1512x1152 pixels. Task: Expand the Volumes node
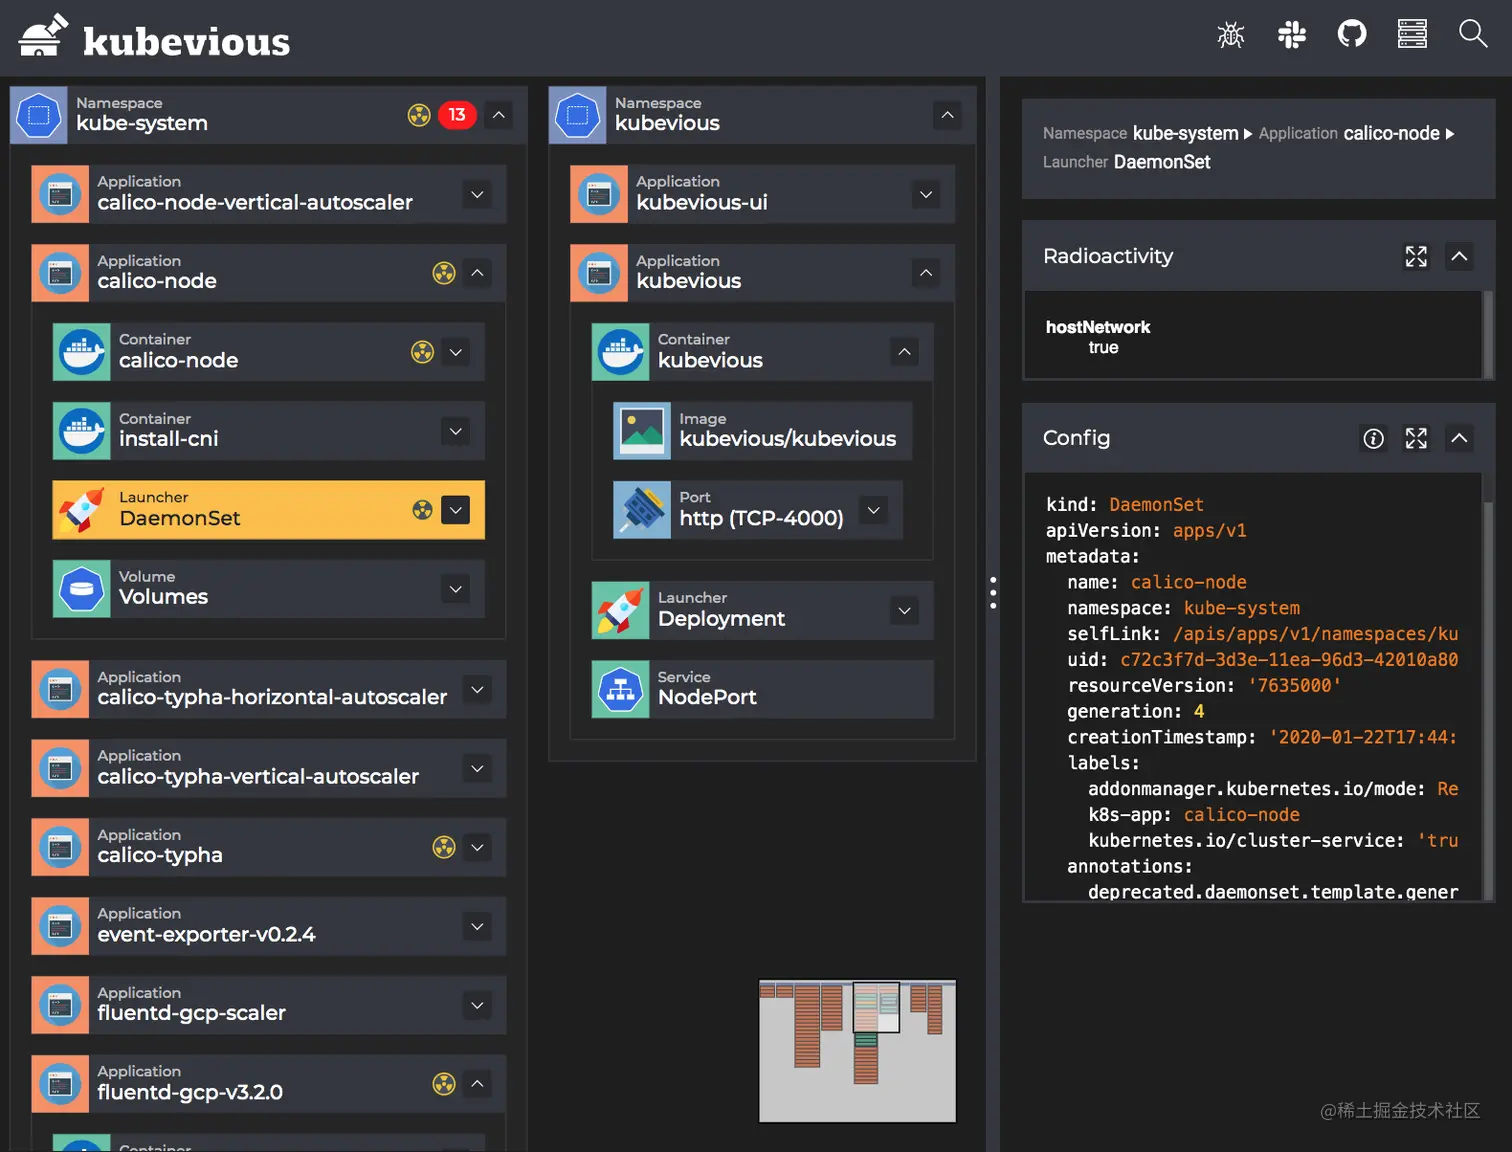pyautogui.click(x=455, y=589)
